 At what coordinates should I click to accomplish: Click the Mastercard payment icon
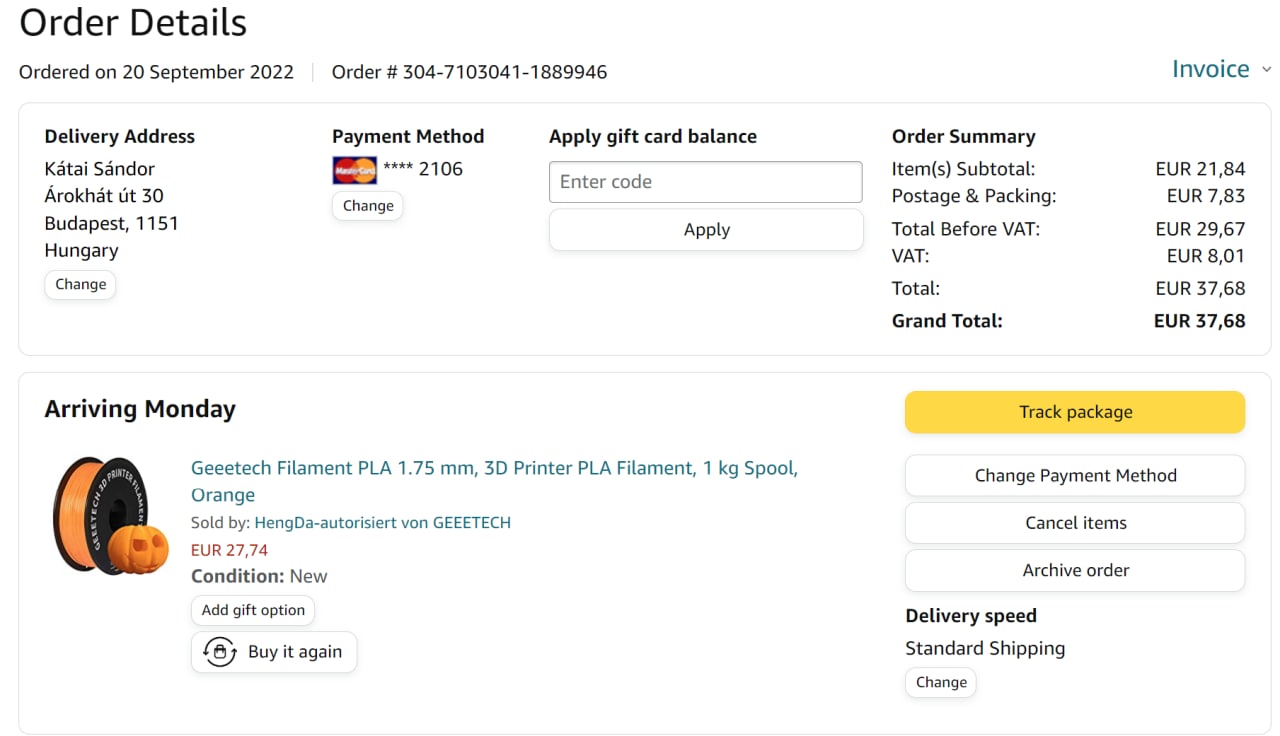click(354, 170)
